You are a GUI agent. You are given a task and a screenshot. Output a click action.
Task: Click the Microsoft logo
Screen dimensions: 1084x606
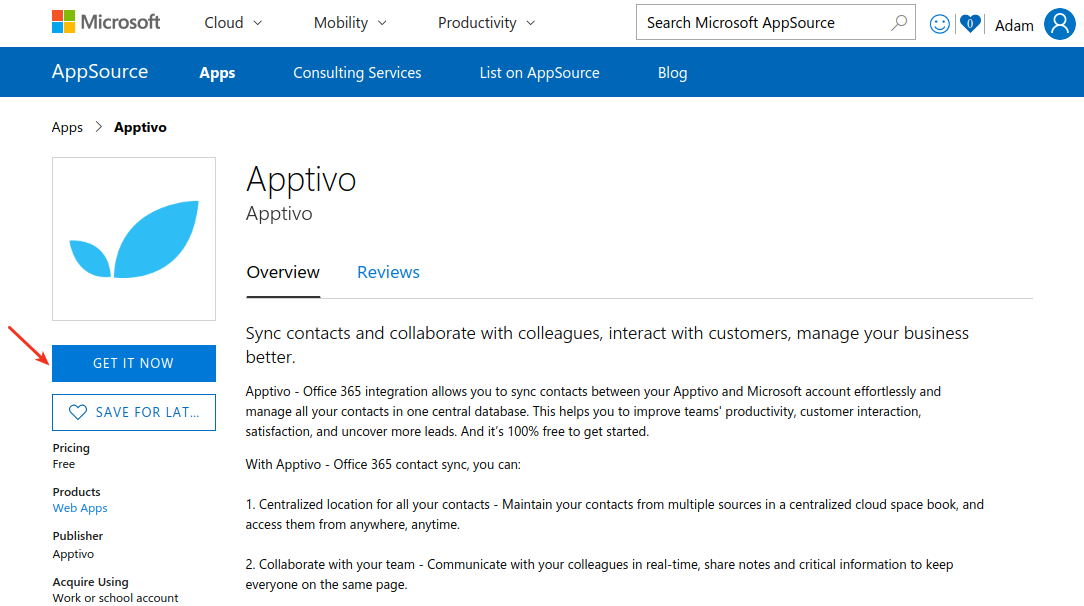[106, 22]
